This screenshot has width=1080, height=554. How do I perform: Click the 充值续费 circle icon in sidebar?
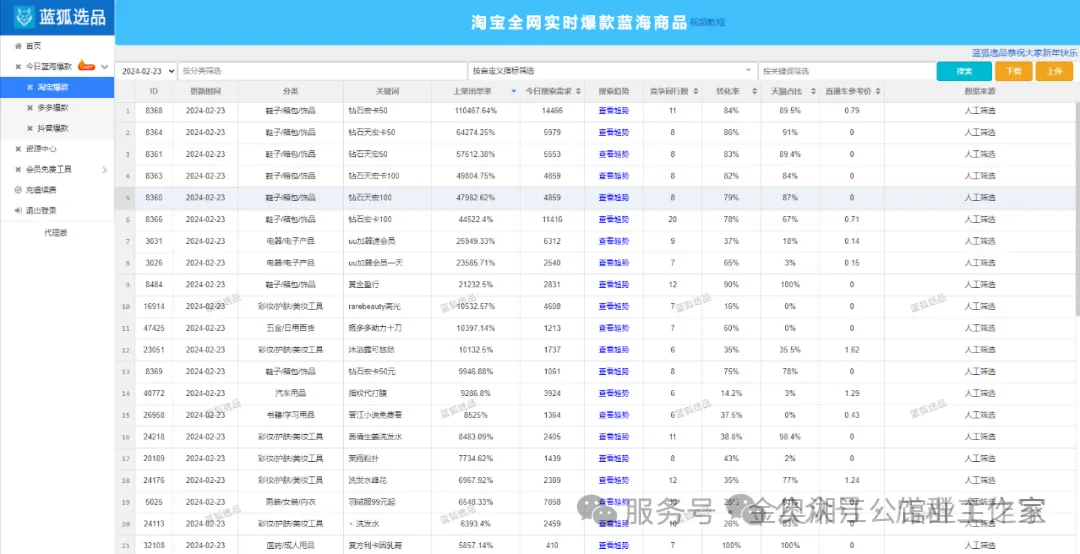click(x=18, y=190)
